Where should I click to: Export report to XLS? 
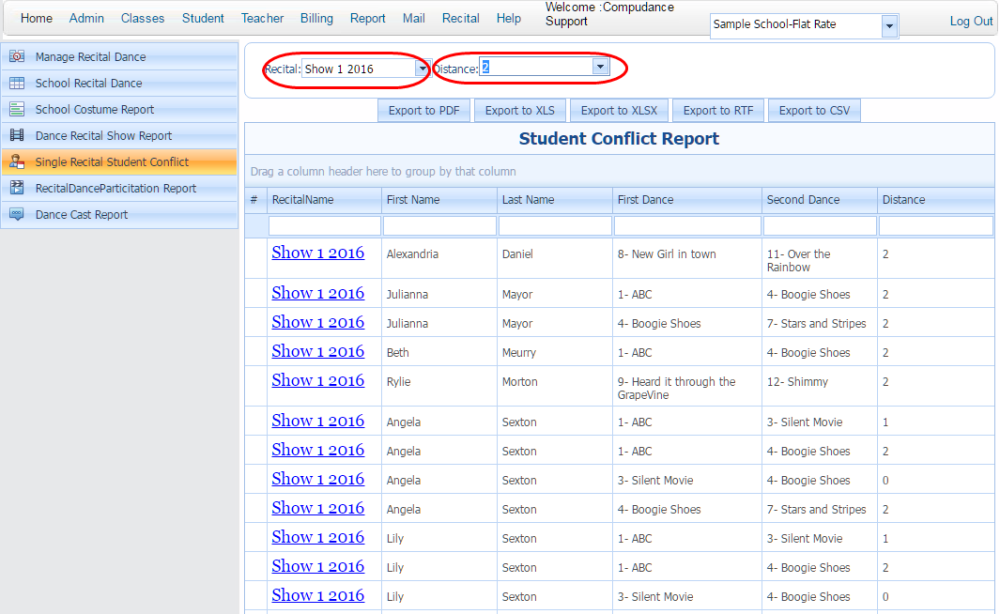519,110
